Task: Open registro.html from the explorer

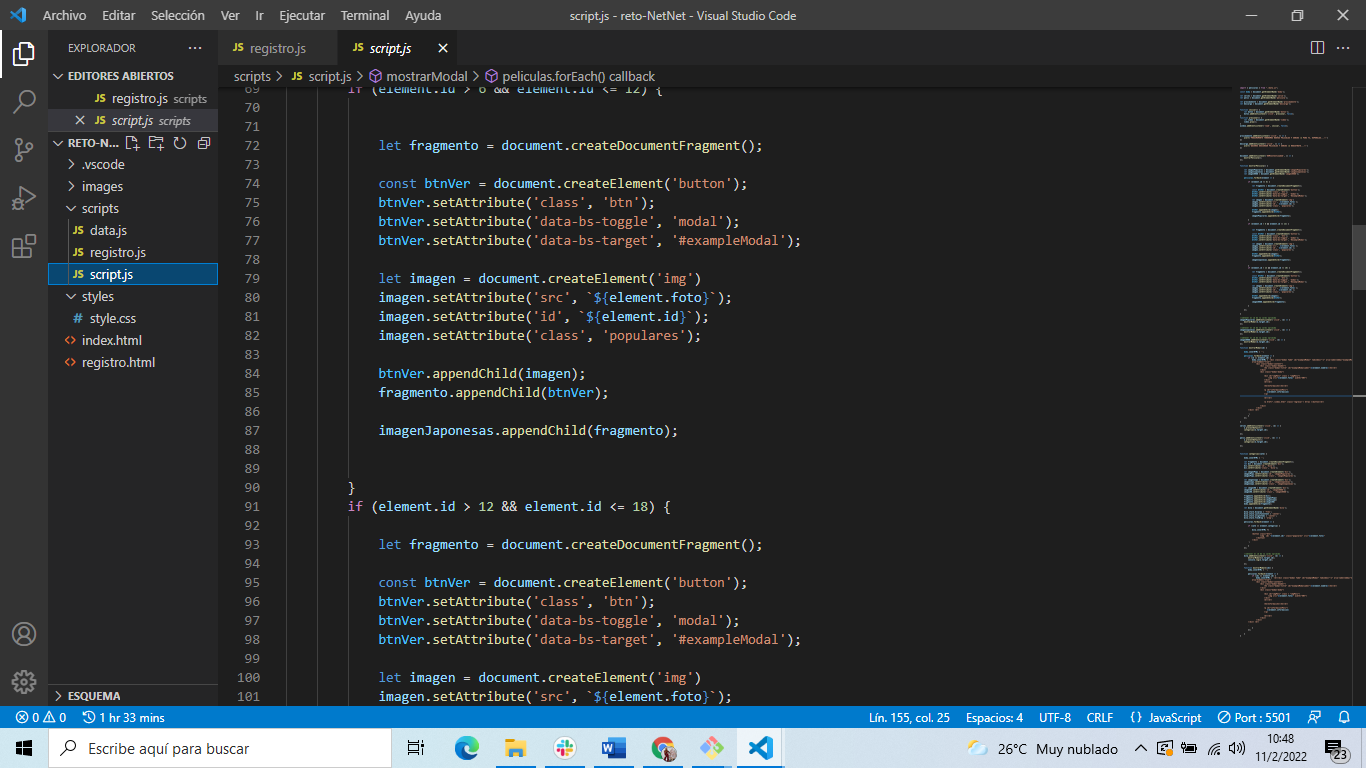Action: click(x=132, y=363)
